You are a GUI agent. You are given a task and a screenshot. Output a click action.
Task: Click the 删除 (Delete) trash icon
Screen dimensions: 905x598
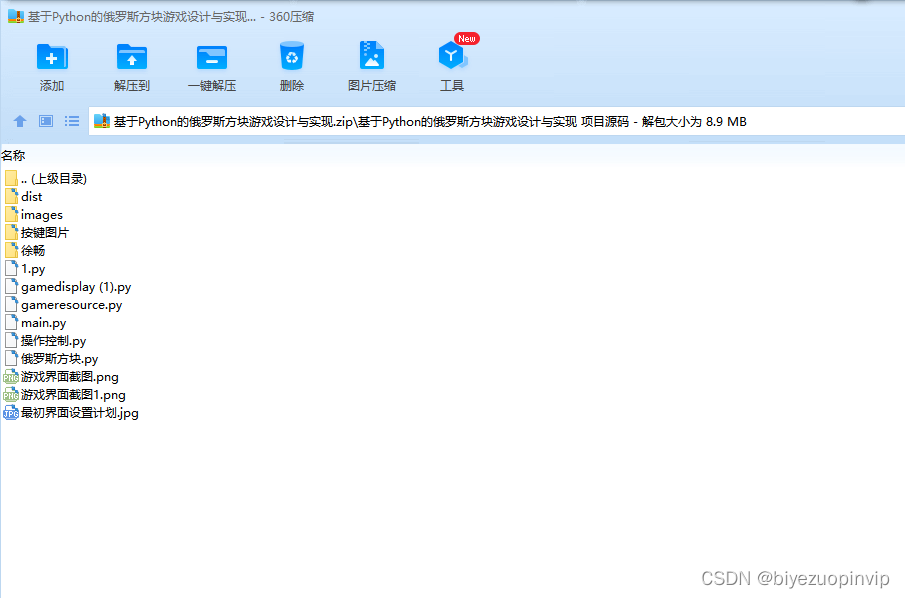pos(291,57)
